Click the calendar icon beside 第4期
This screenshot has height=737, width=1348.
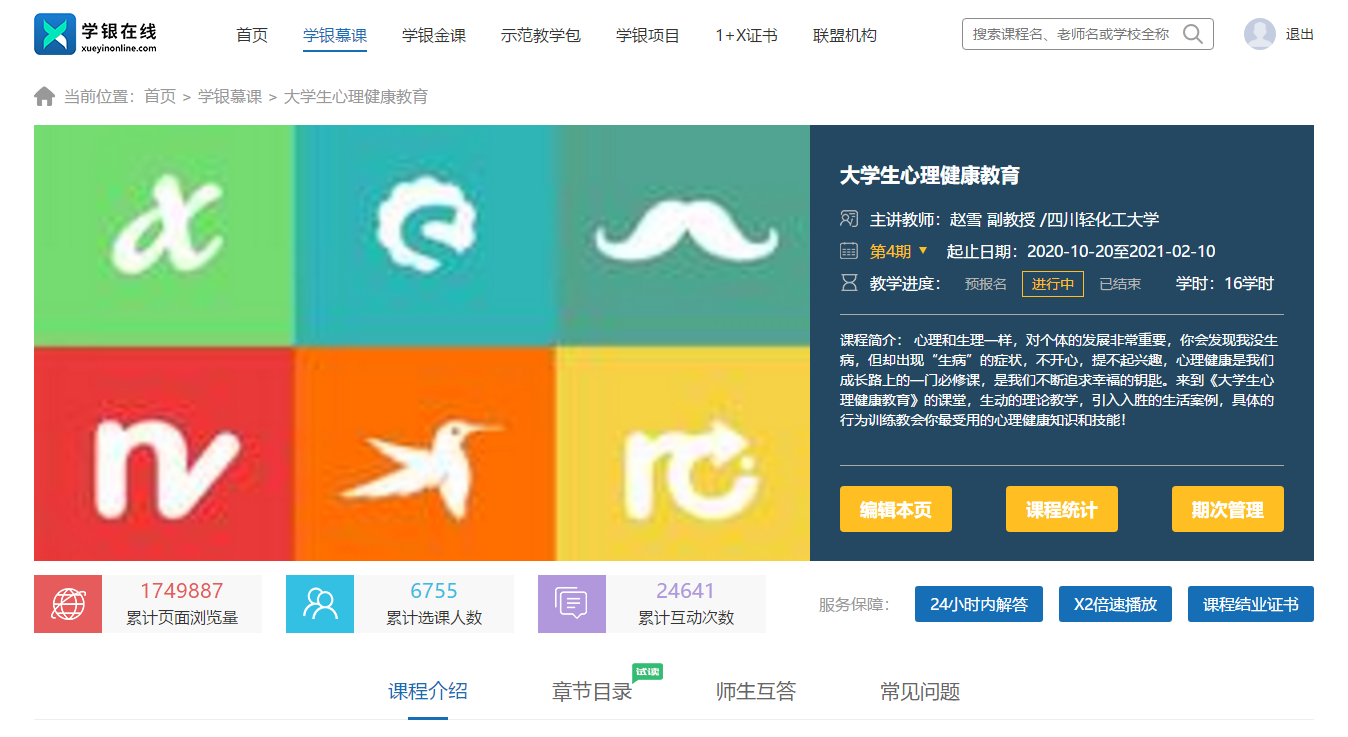pos(849,251)
